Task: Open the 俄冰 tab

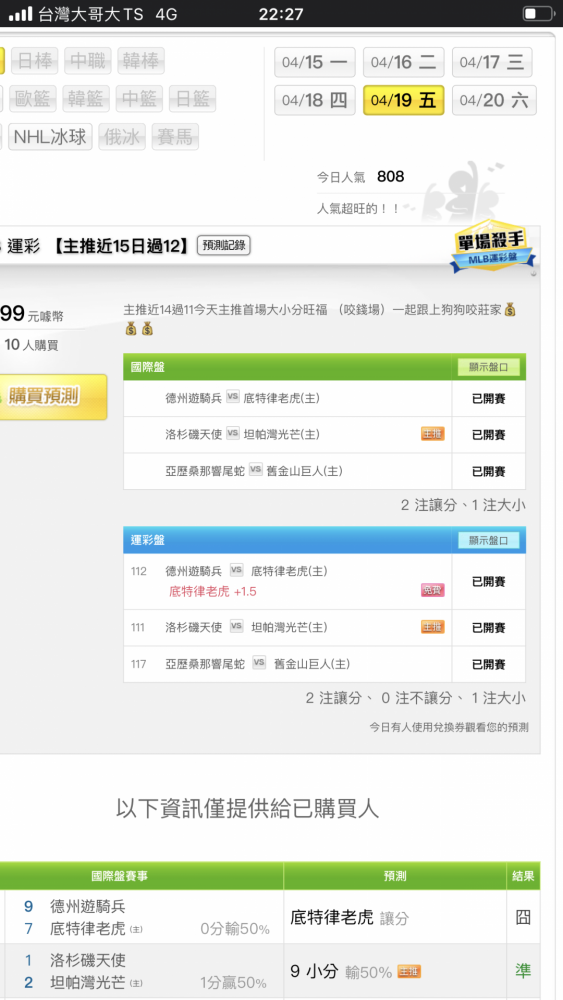Action: (122, 136)
